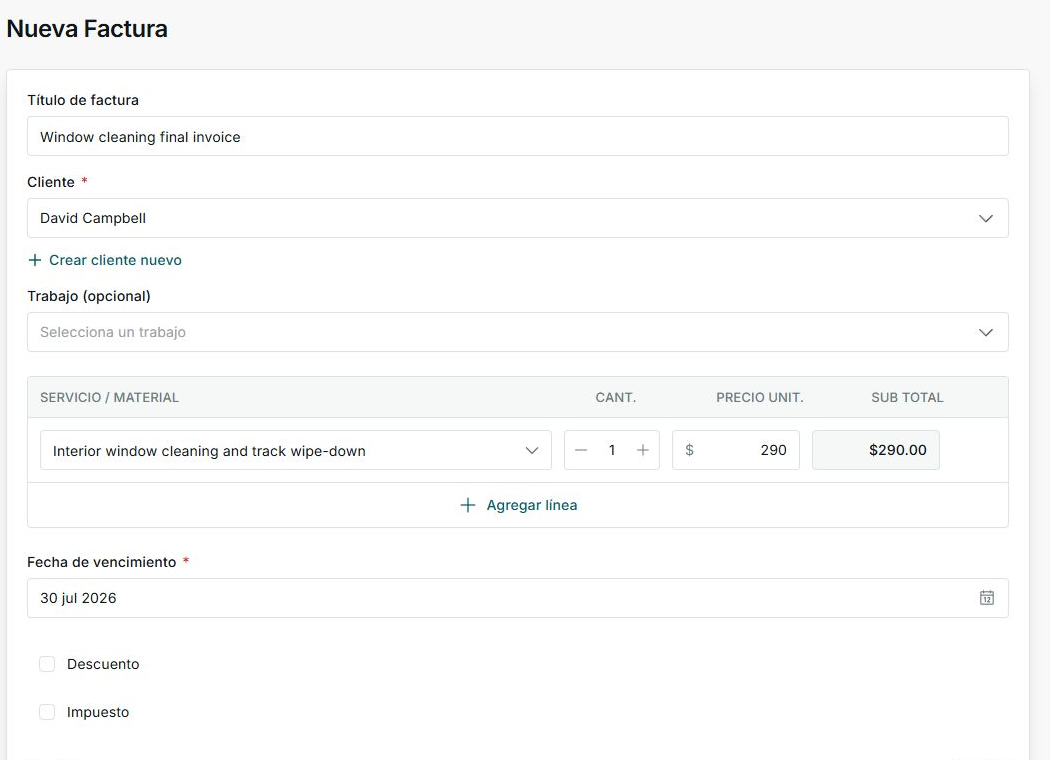Screen dimensions: 1050x760
Task: Click the Trabajo (opcional) label
Action: coord(89,296)
